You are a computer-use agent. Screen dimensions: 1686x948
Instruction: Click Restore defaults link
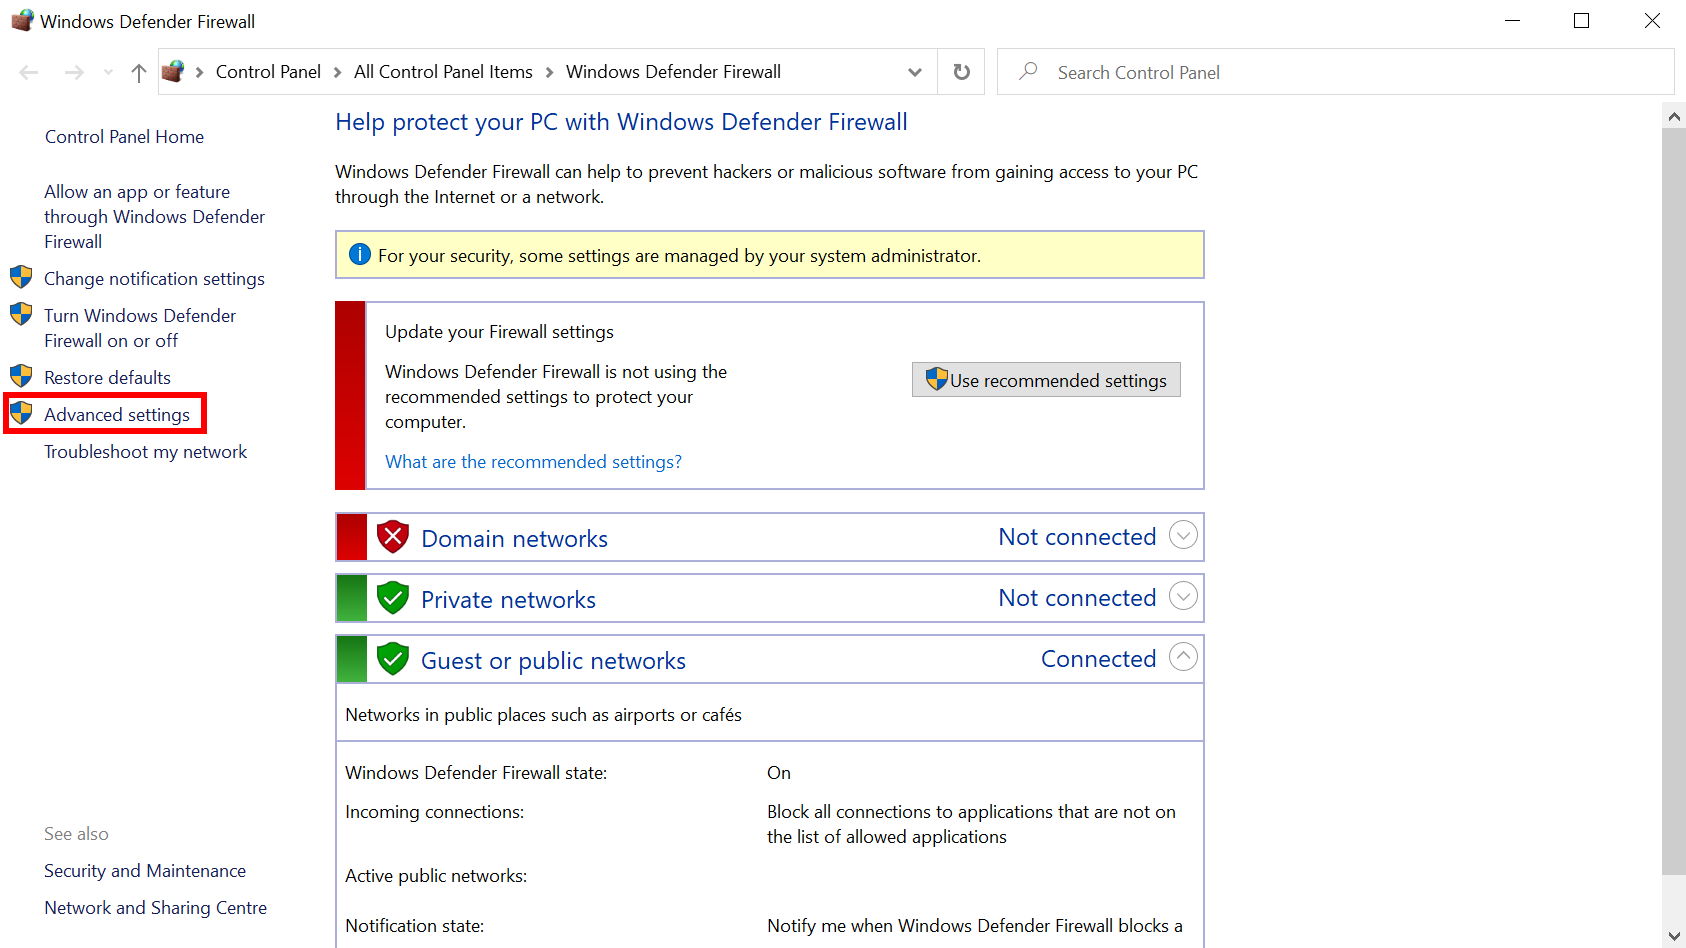(107, 378)
